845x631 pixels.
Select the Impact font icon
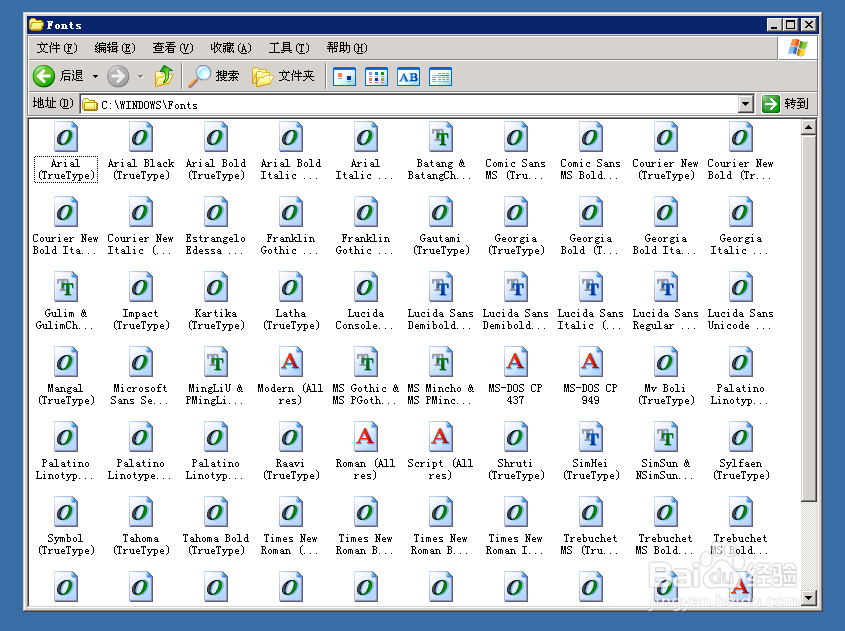[141, 287]
